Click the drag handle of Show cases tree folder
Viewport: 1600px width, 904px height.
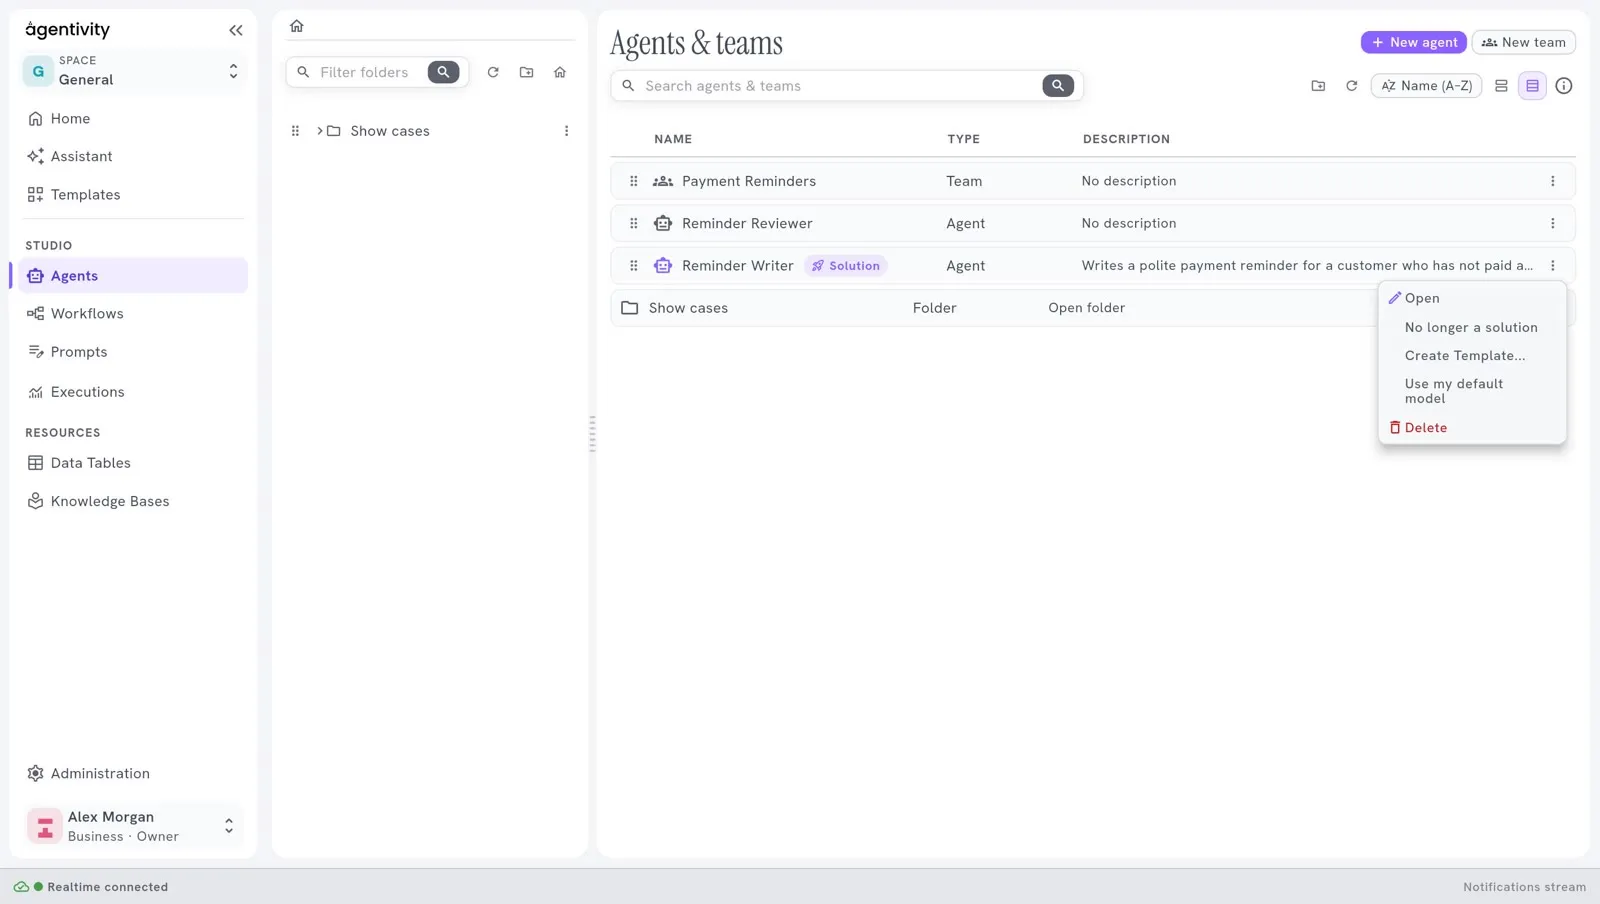(x=295, y=131)
